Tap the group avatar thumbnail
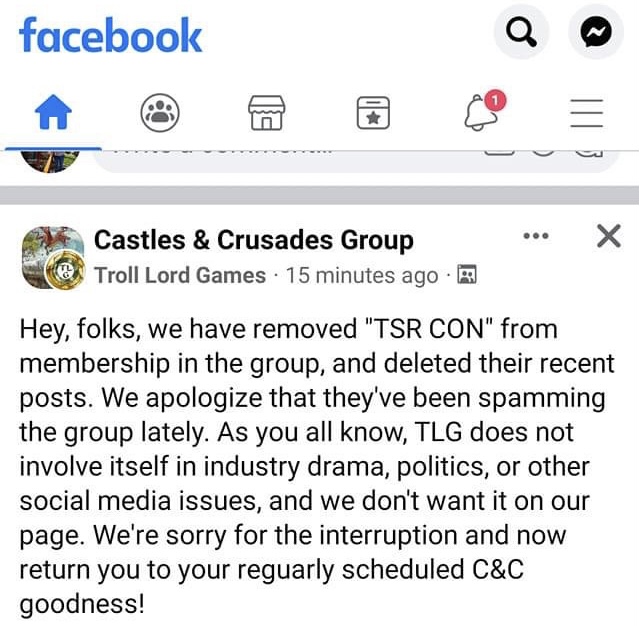 (x=48, y=256)
